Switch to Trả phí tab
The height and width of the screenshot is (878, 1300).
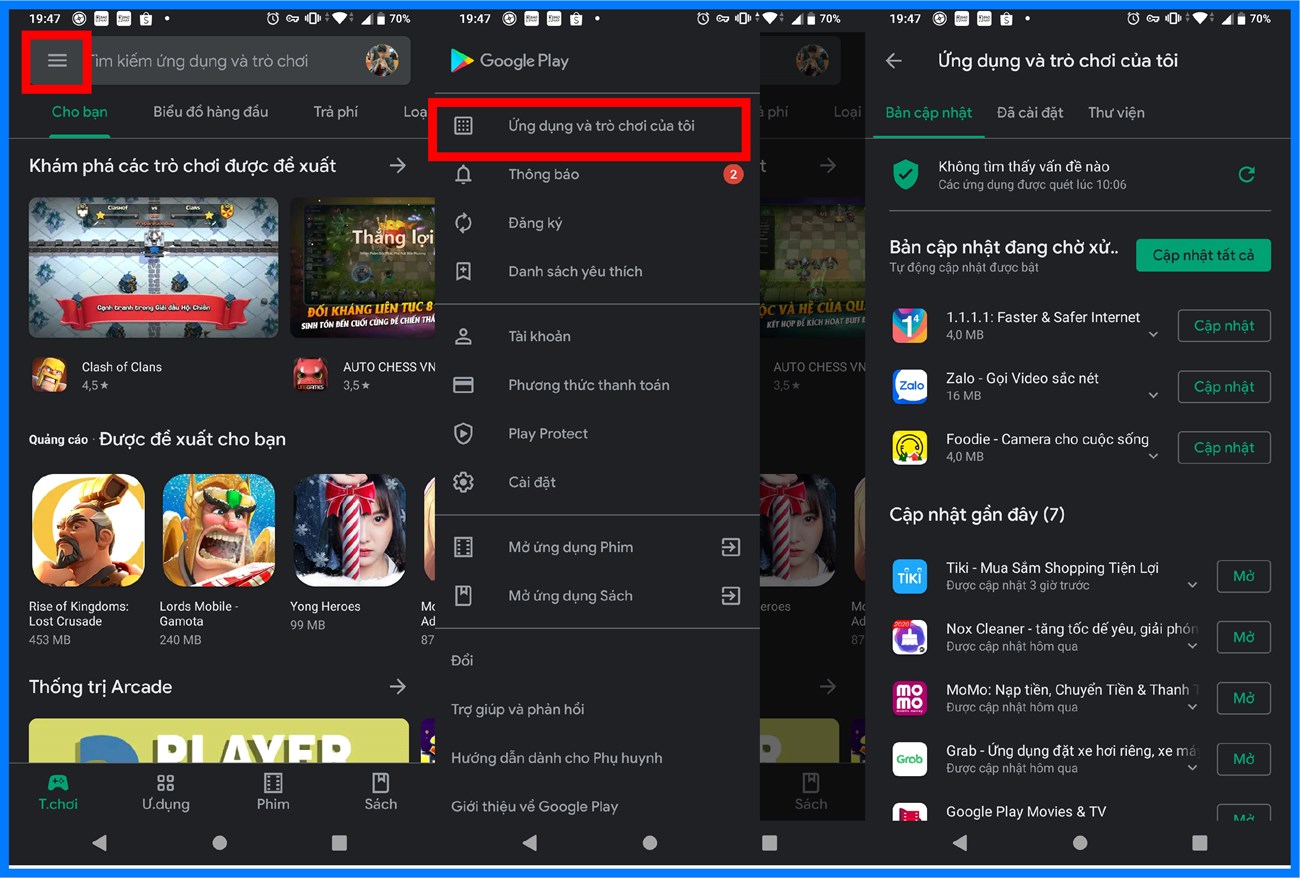point(335,112)
